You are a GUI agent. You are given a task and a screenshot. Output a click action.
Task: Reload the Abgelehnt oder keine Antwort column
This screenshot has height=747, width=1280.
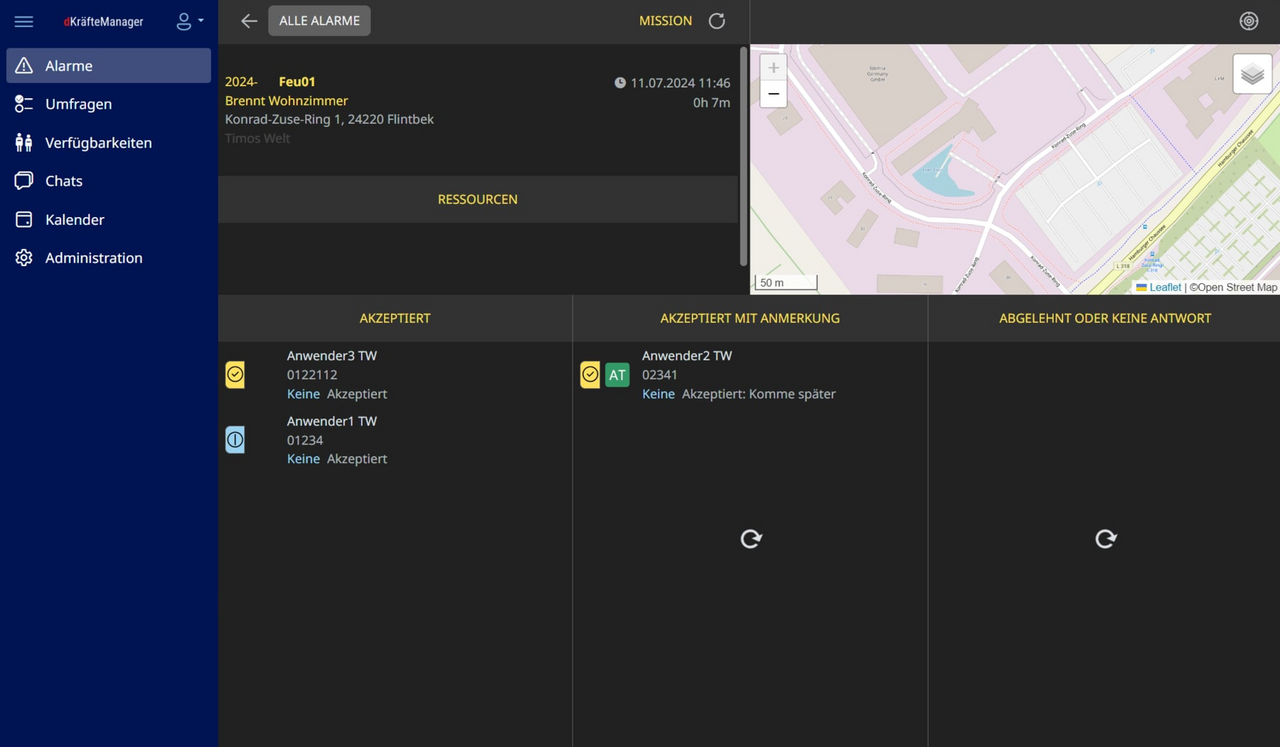pyautogui.click(x=1105, y=539)
